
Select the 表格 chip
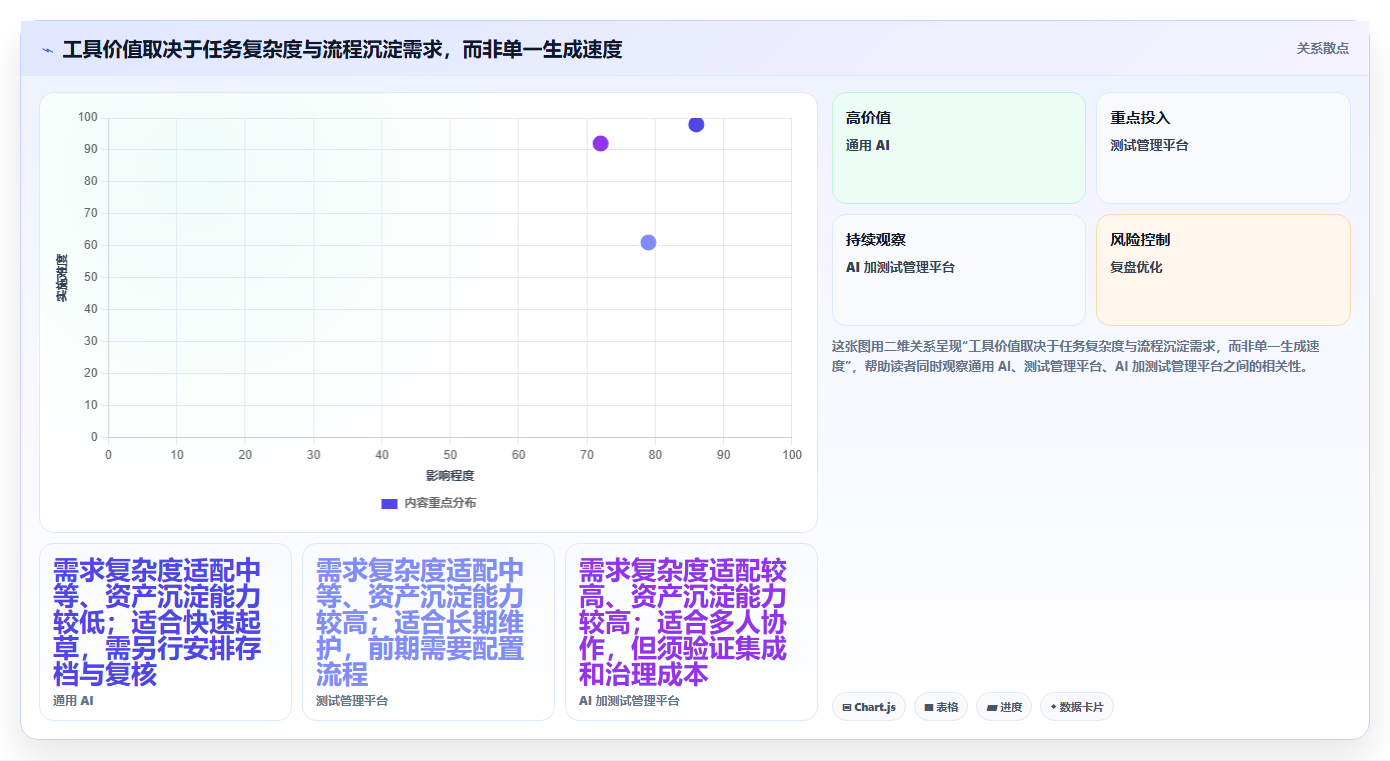click(941, 707)
